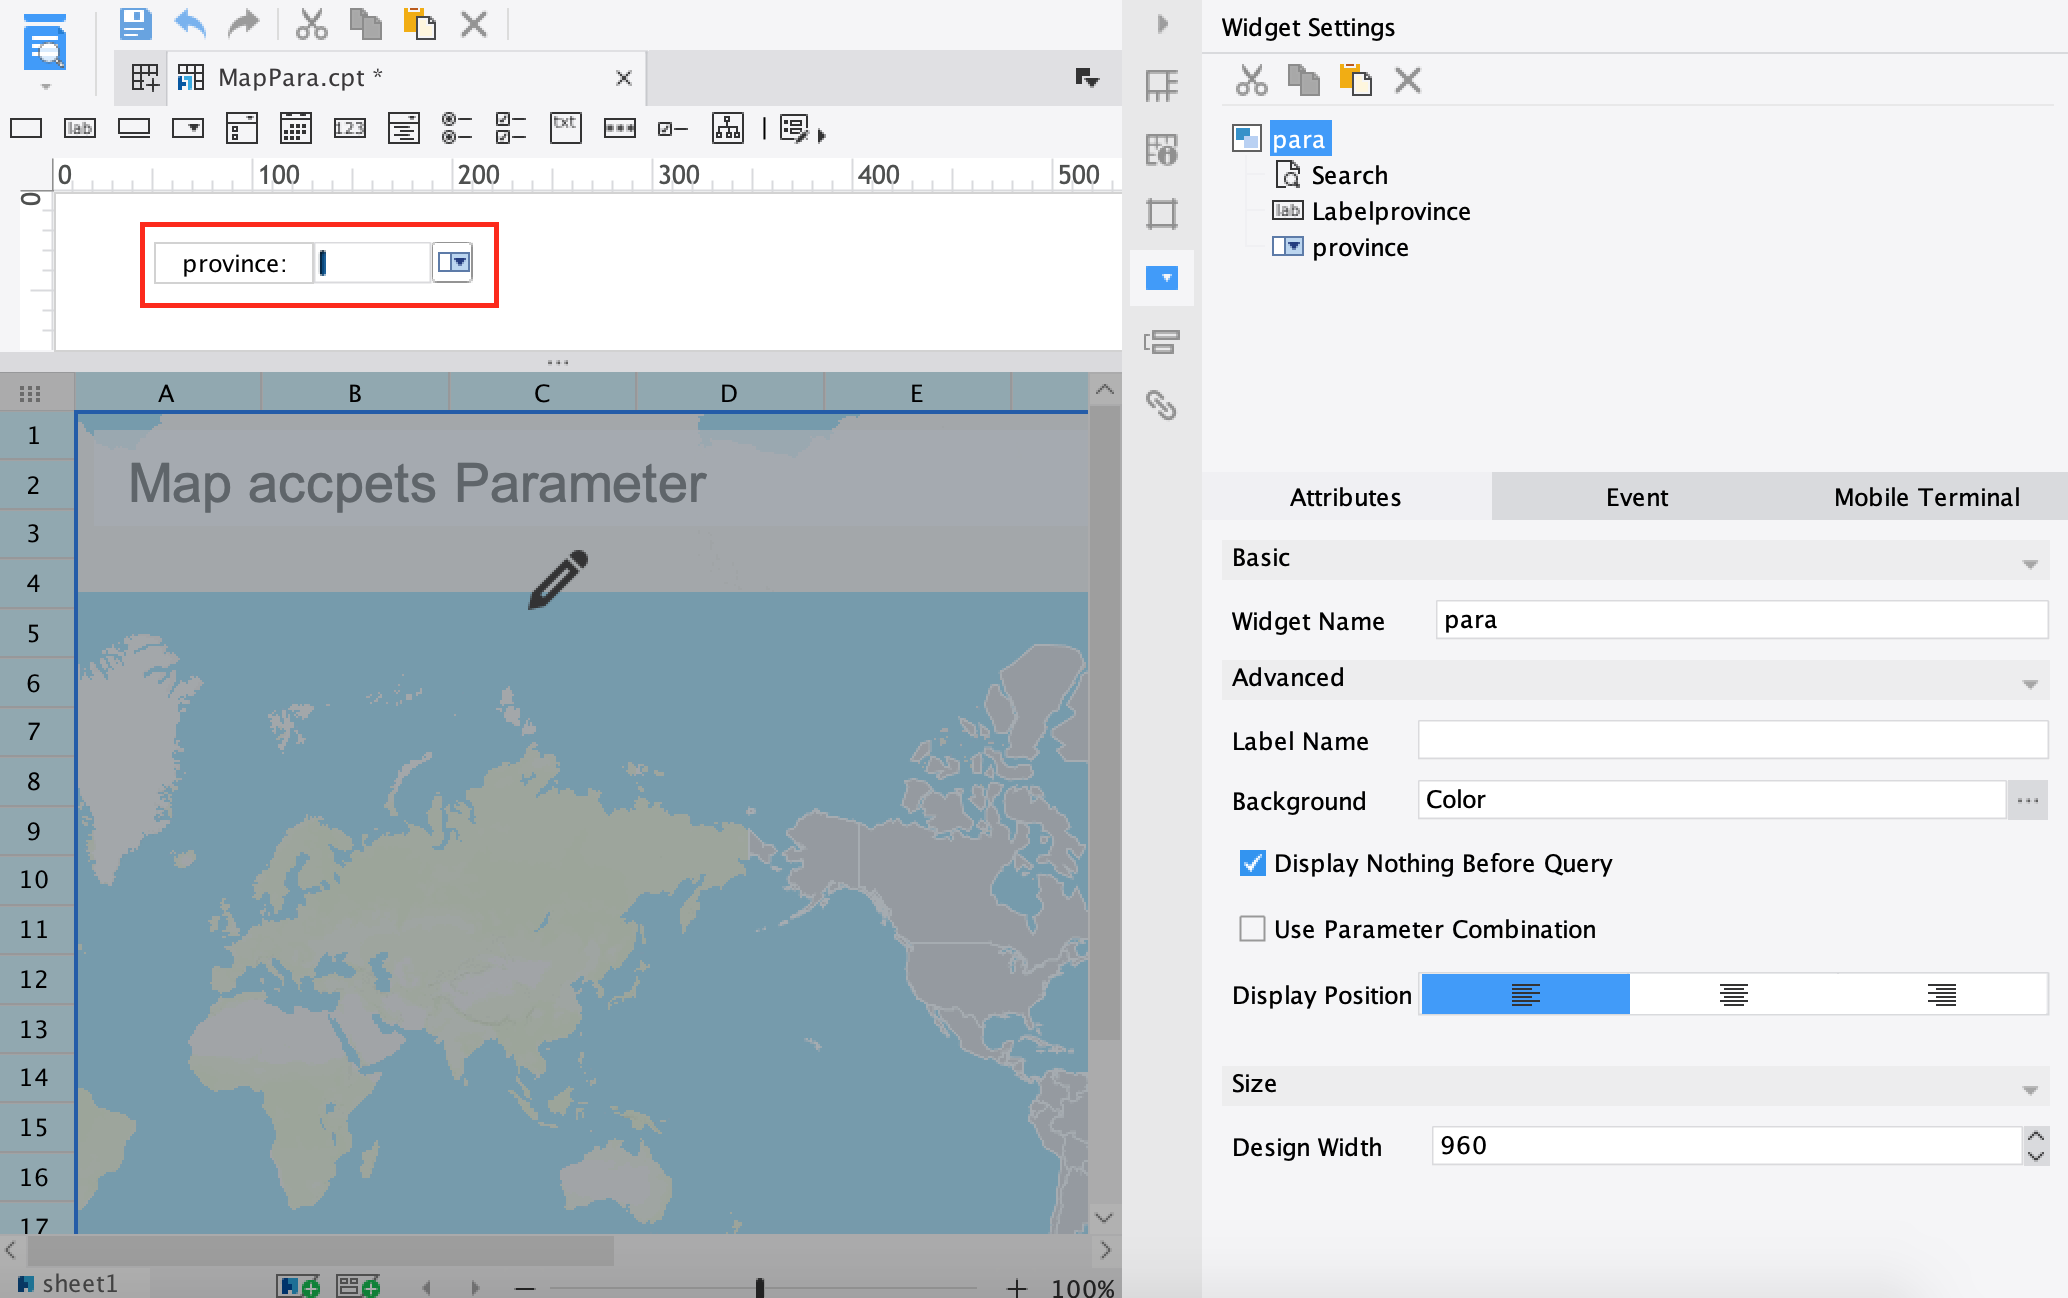Screen dimensions: 2068x1298
Task: Collapse the Advanced section
Action: (x=2030, y=683)
